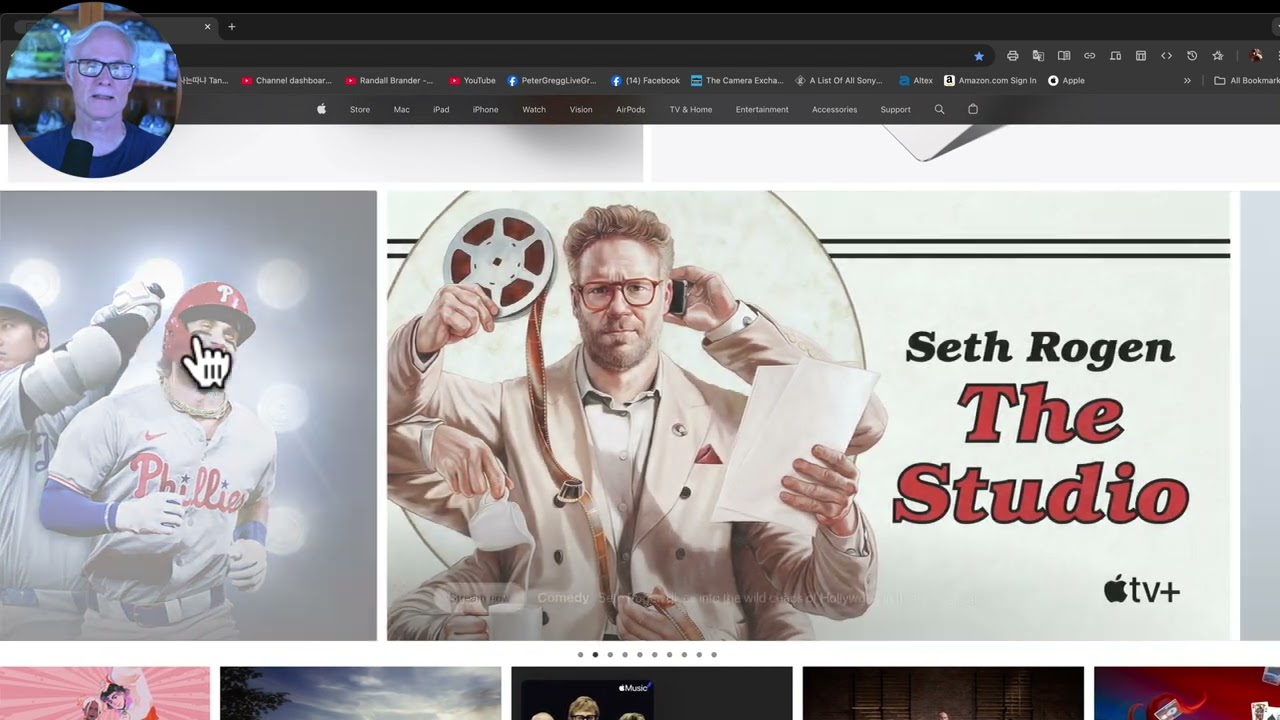Open Seth Rogen The Studio banner

pos(808,415)
